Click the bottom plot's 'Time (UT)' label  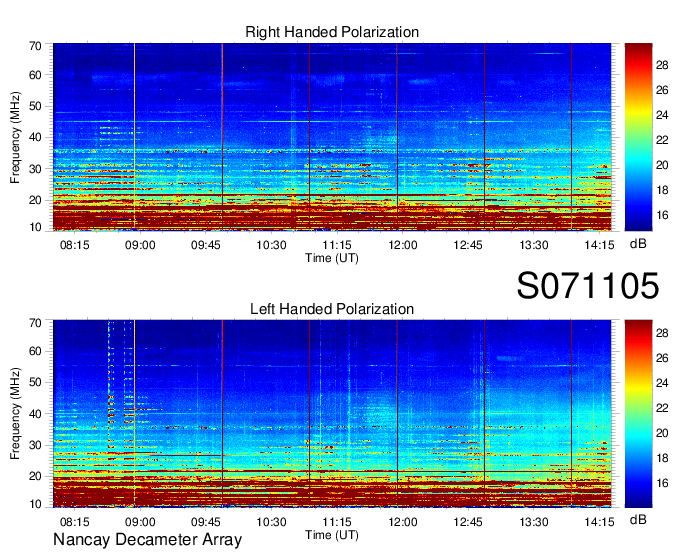pos(332,535)
